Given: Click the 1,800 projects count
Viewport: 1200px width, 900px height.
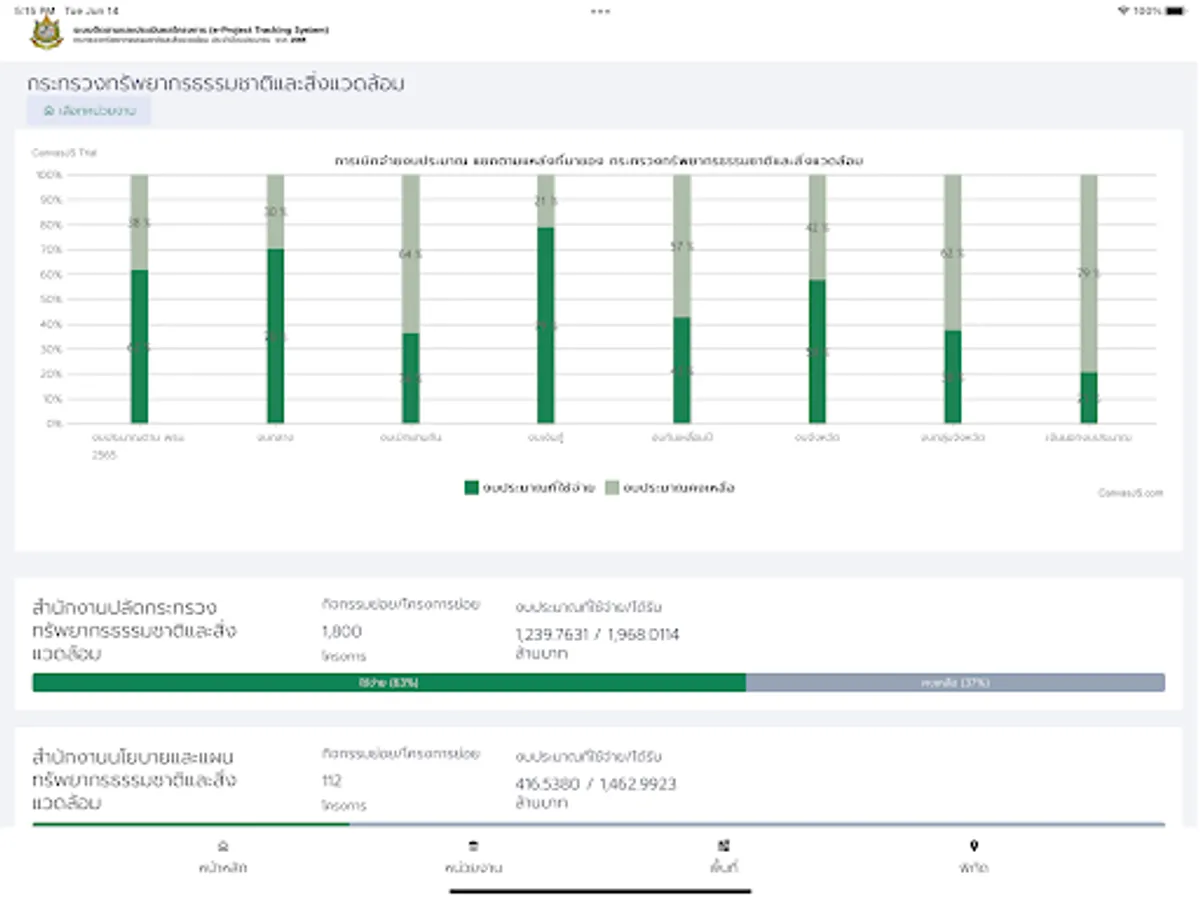Looking at the screenshot, I should coord(341,631).
